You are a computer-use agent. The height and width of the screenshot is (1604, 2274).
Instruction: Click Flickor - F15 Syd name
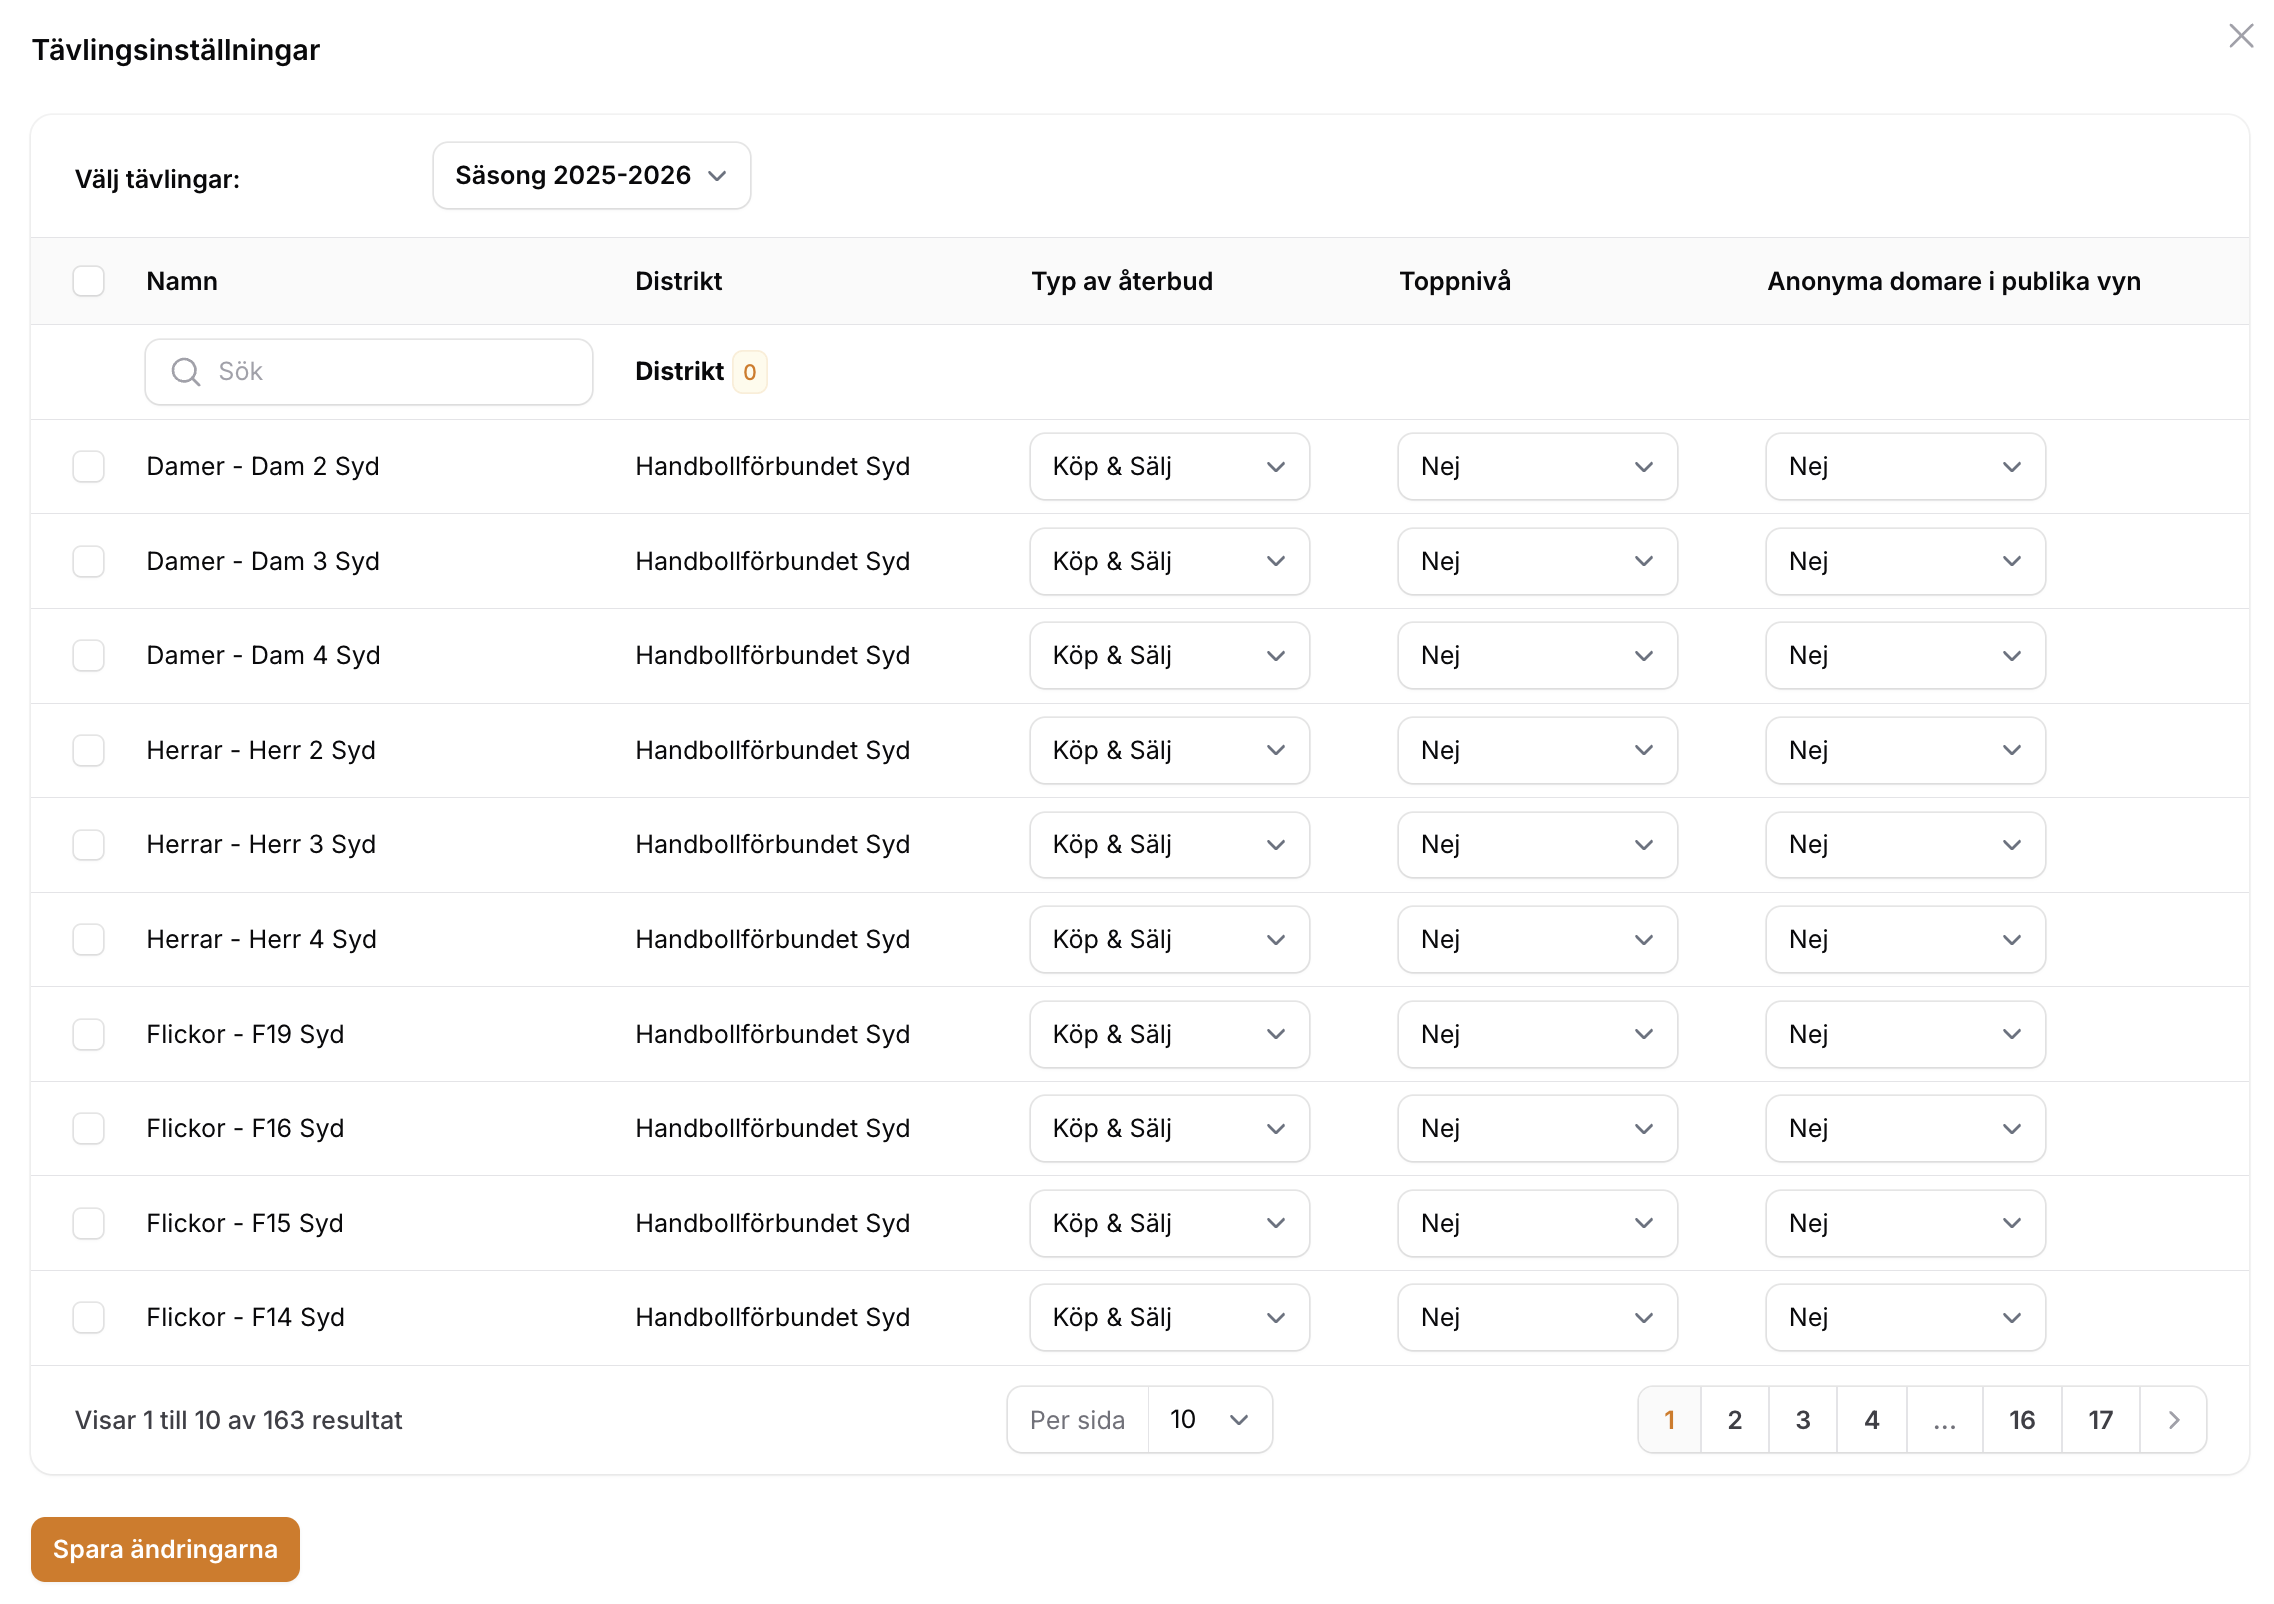coord(245,1223)
